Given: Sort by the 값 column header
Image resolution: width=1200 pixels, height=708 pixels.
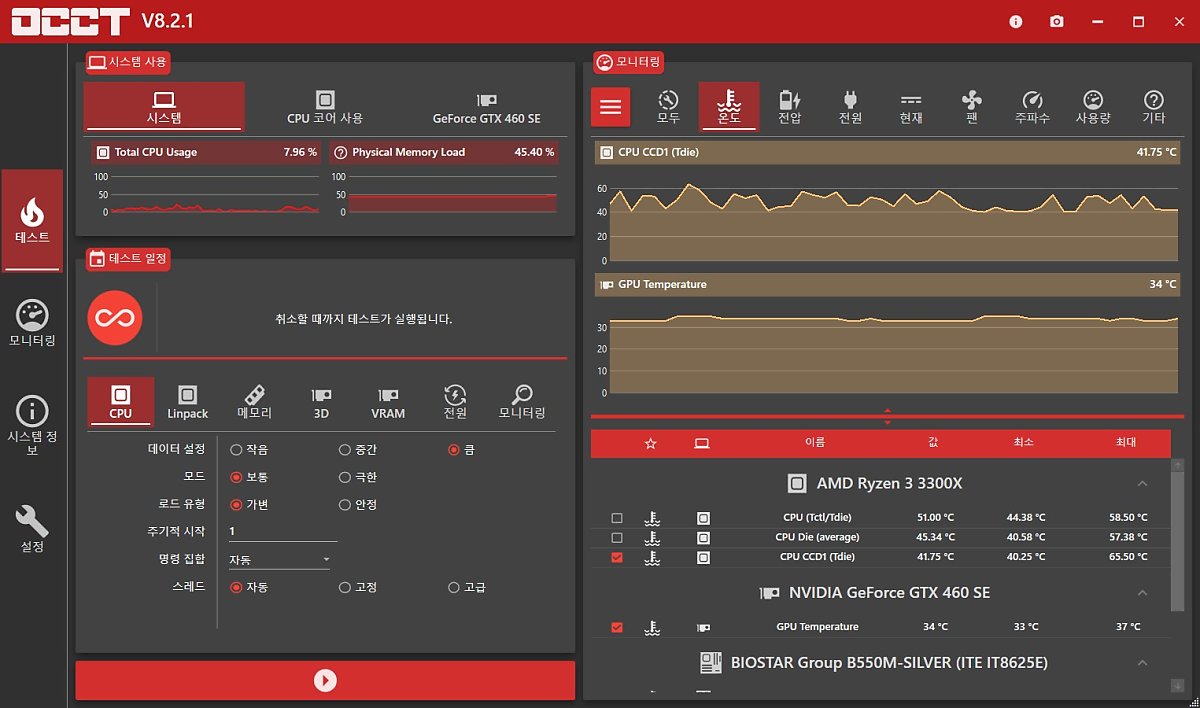Looking at the screenshot, I should (933, 442).
